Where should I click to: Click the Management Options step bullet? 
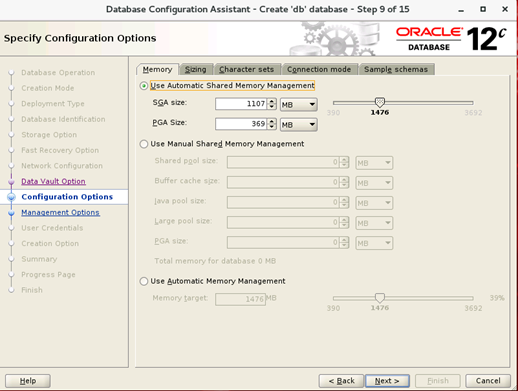tap(11, 213)
